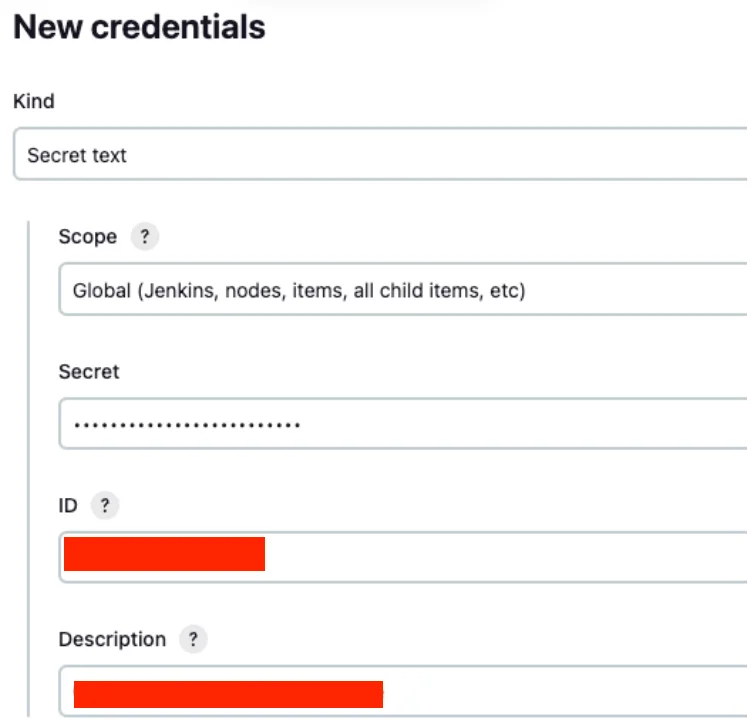Click the New credentials heading
Viewport: 756px width, 724px height.
139,27
